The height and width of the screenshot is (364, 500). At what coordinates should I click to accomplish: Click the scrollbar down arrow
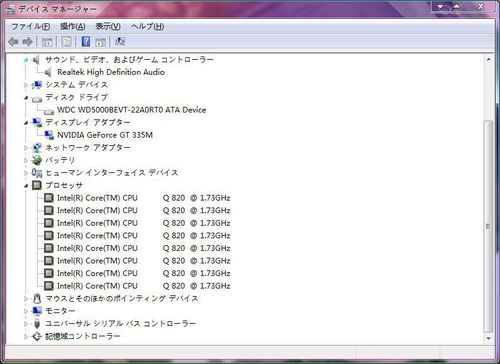click(x=488, y=338)
